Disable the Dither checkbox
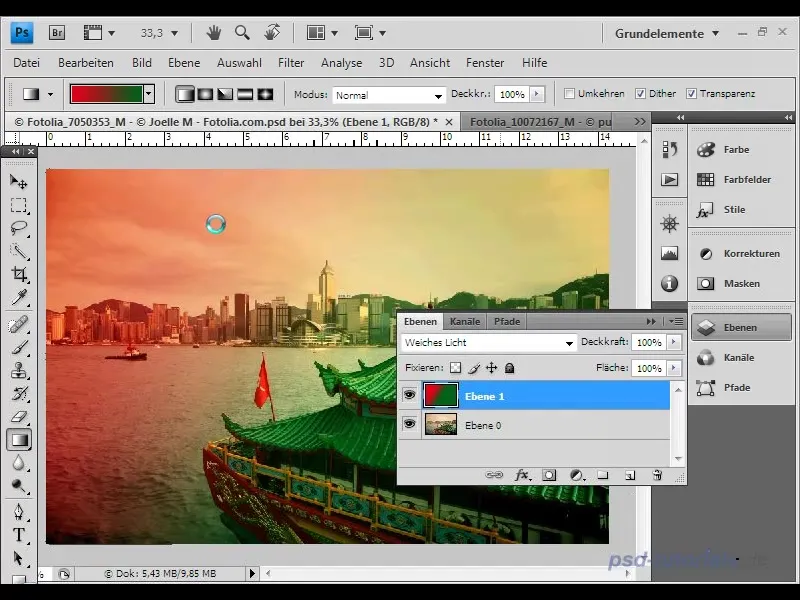The height and width of the screenshot is (600, 800). tap(640, 94)
